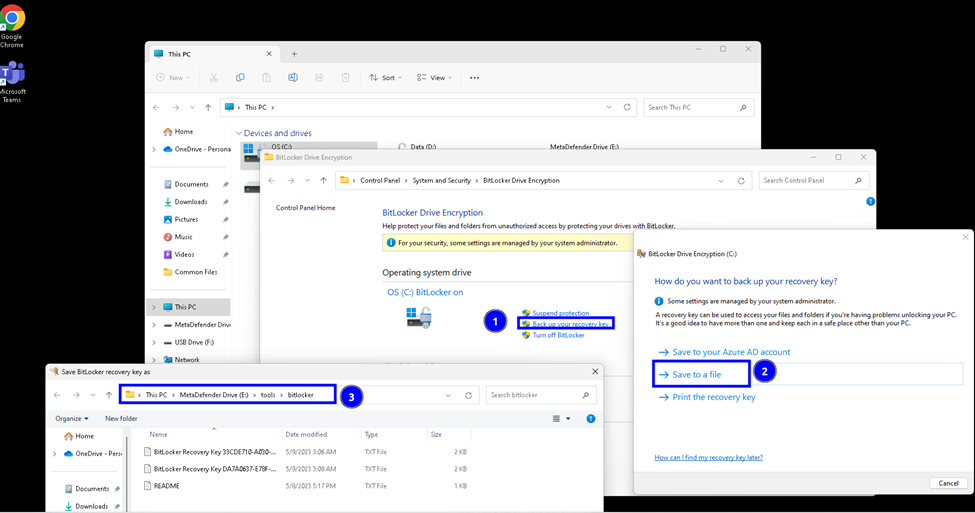Open Pictures in This PC sidebar

click(181, 219)
